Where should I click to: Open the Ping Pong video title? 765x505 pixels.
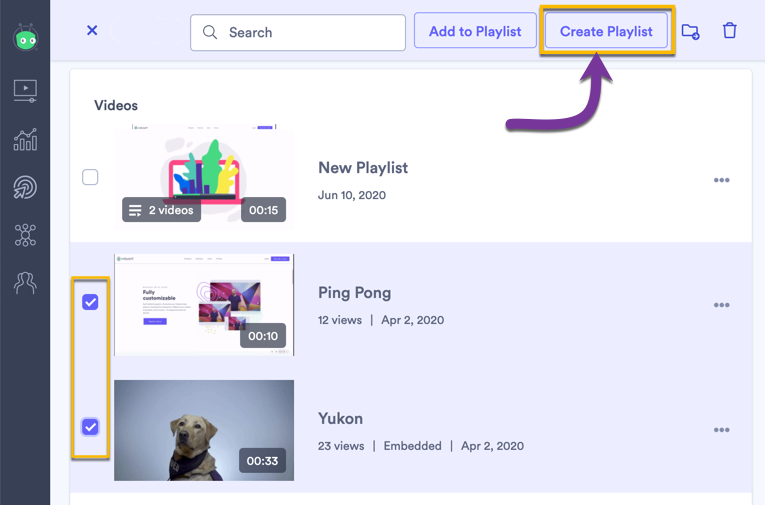pos(355,293)
